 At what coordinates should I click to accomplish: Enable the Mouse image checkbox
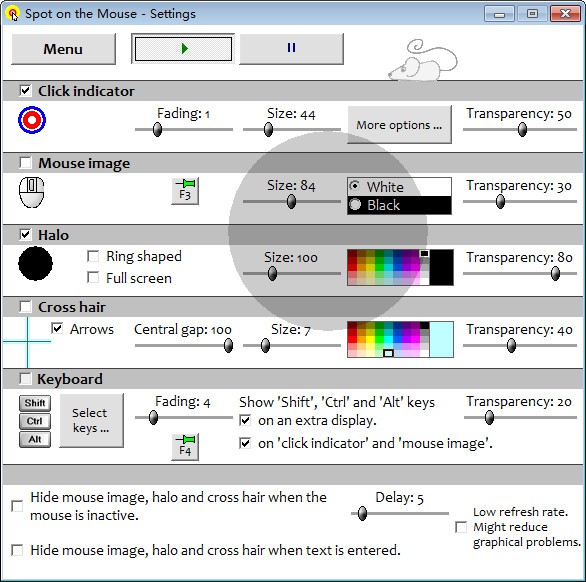coord(25,163)
